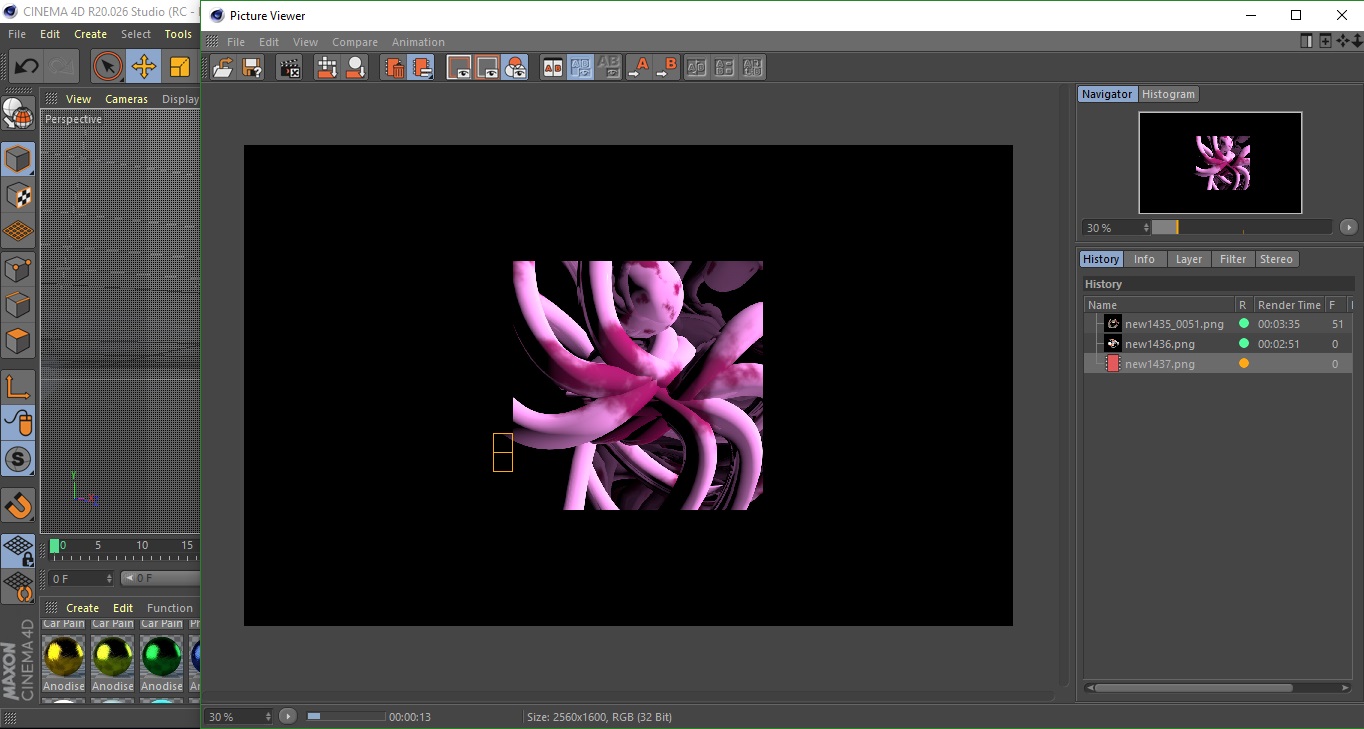This screenshot has width=1364, height=729.
Task: Toggle the locked workplane icon
Action: 18,550
